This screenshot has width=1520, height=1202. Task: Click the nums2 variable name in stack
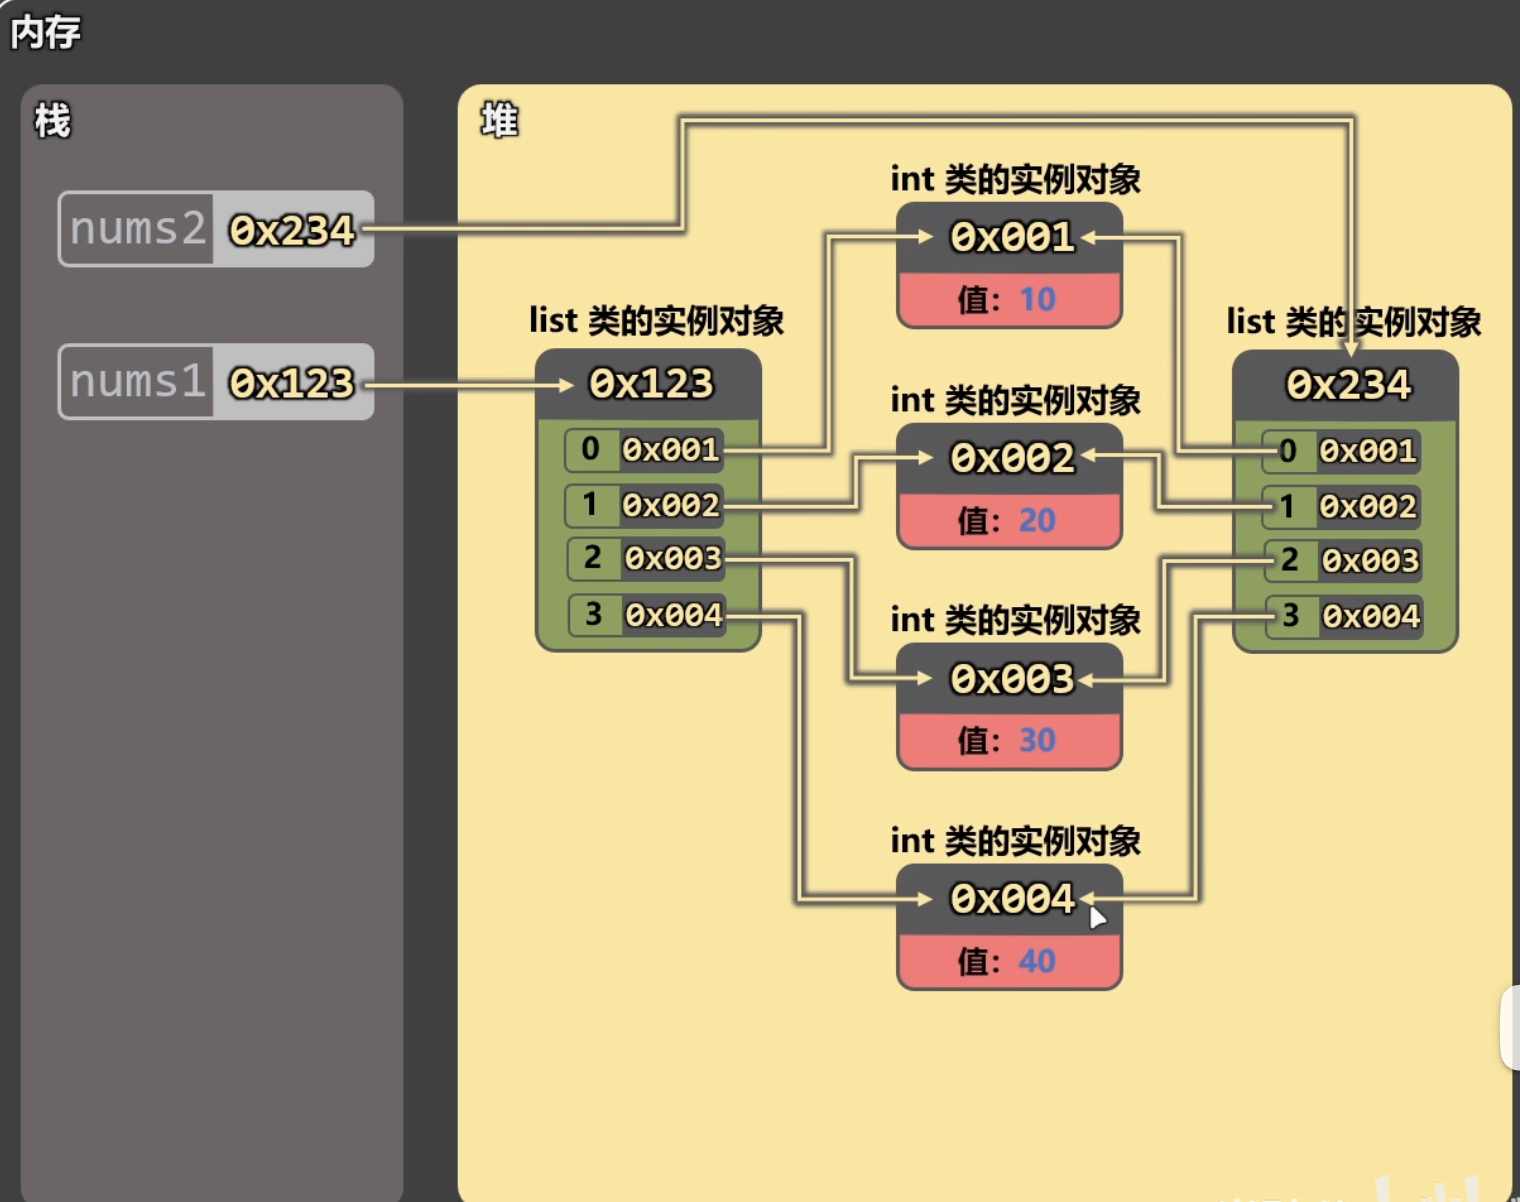click(137, 229)
